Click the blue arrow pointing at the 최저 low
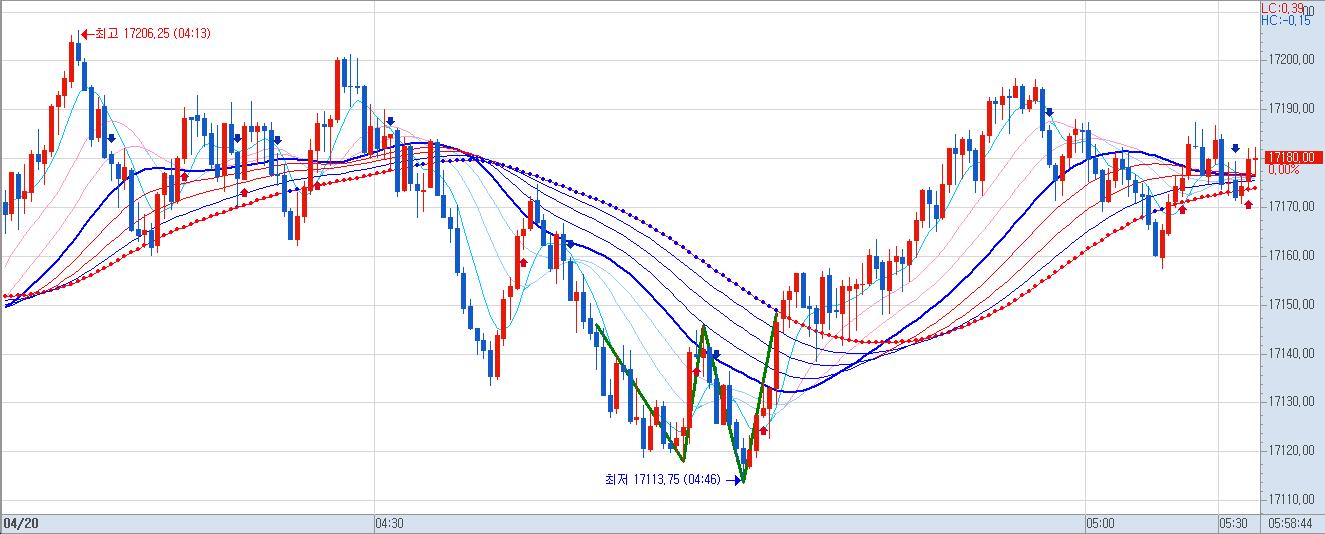 point(735,480)
